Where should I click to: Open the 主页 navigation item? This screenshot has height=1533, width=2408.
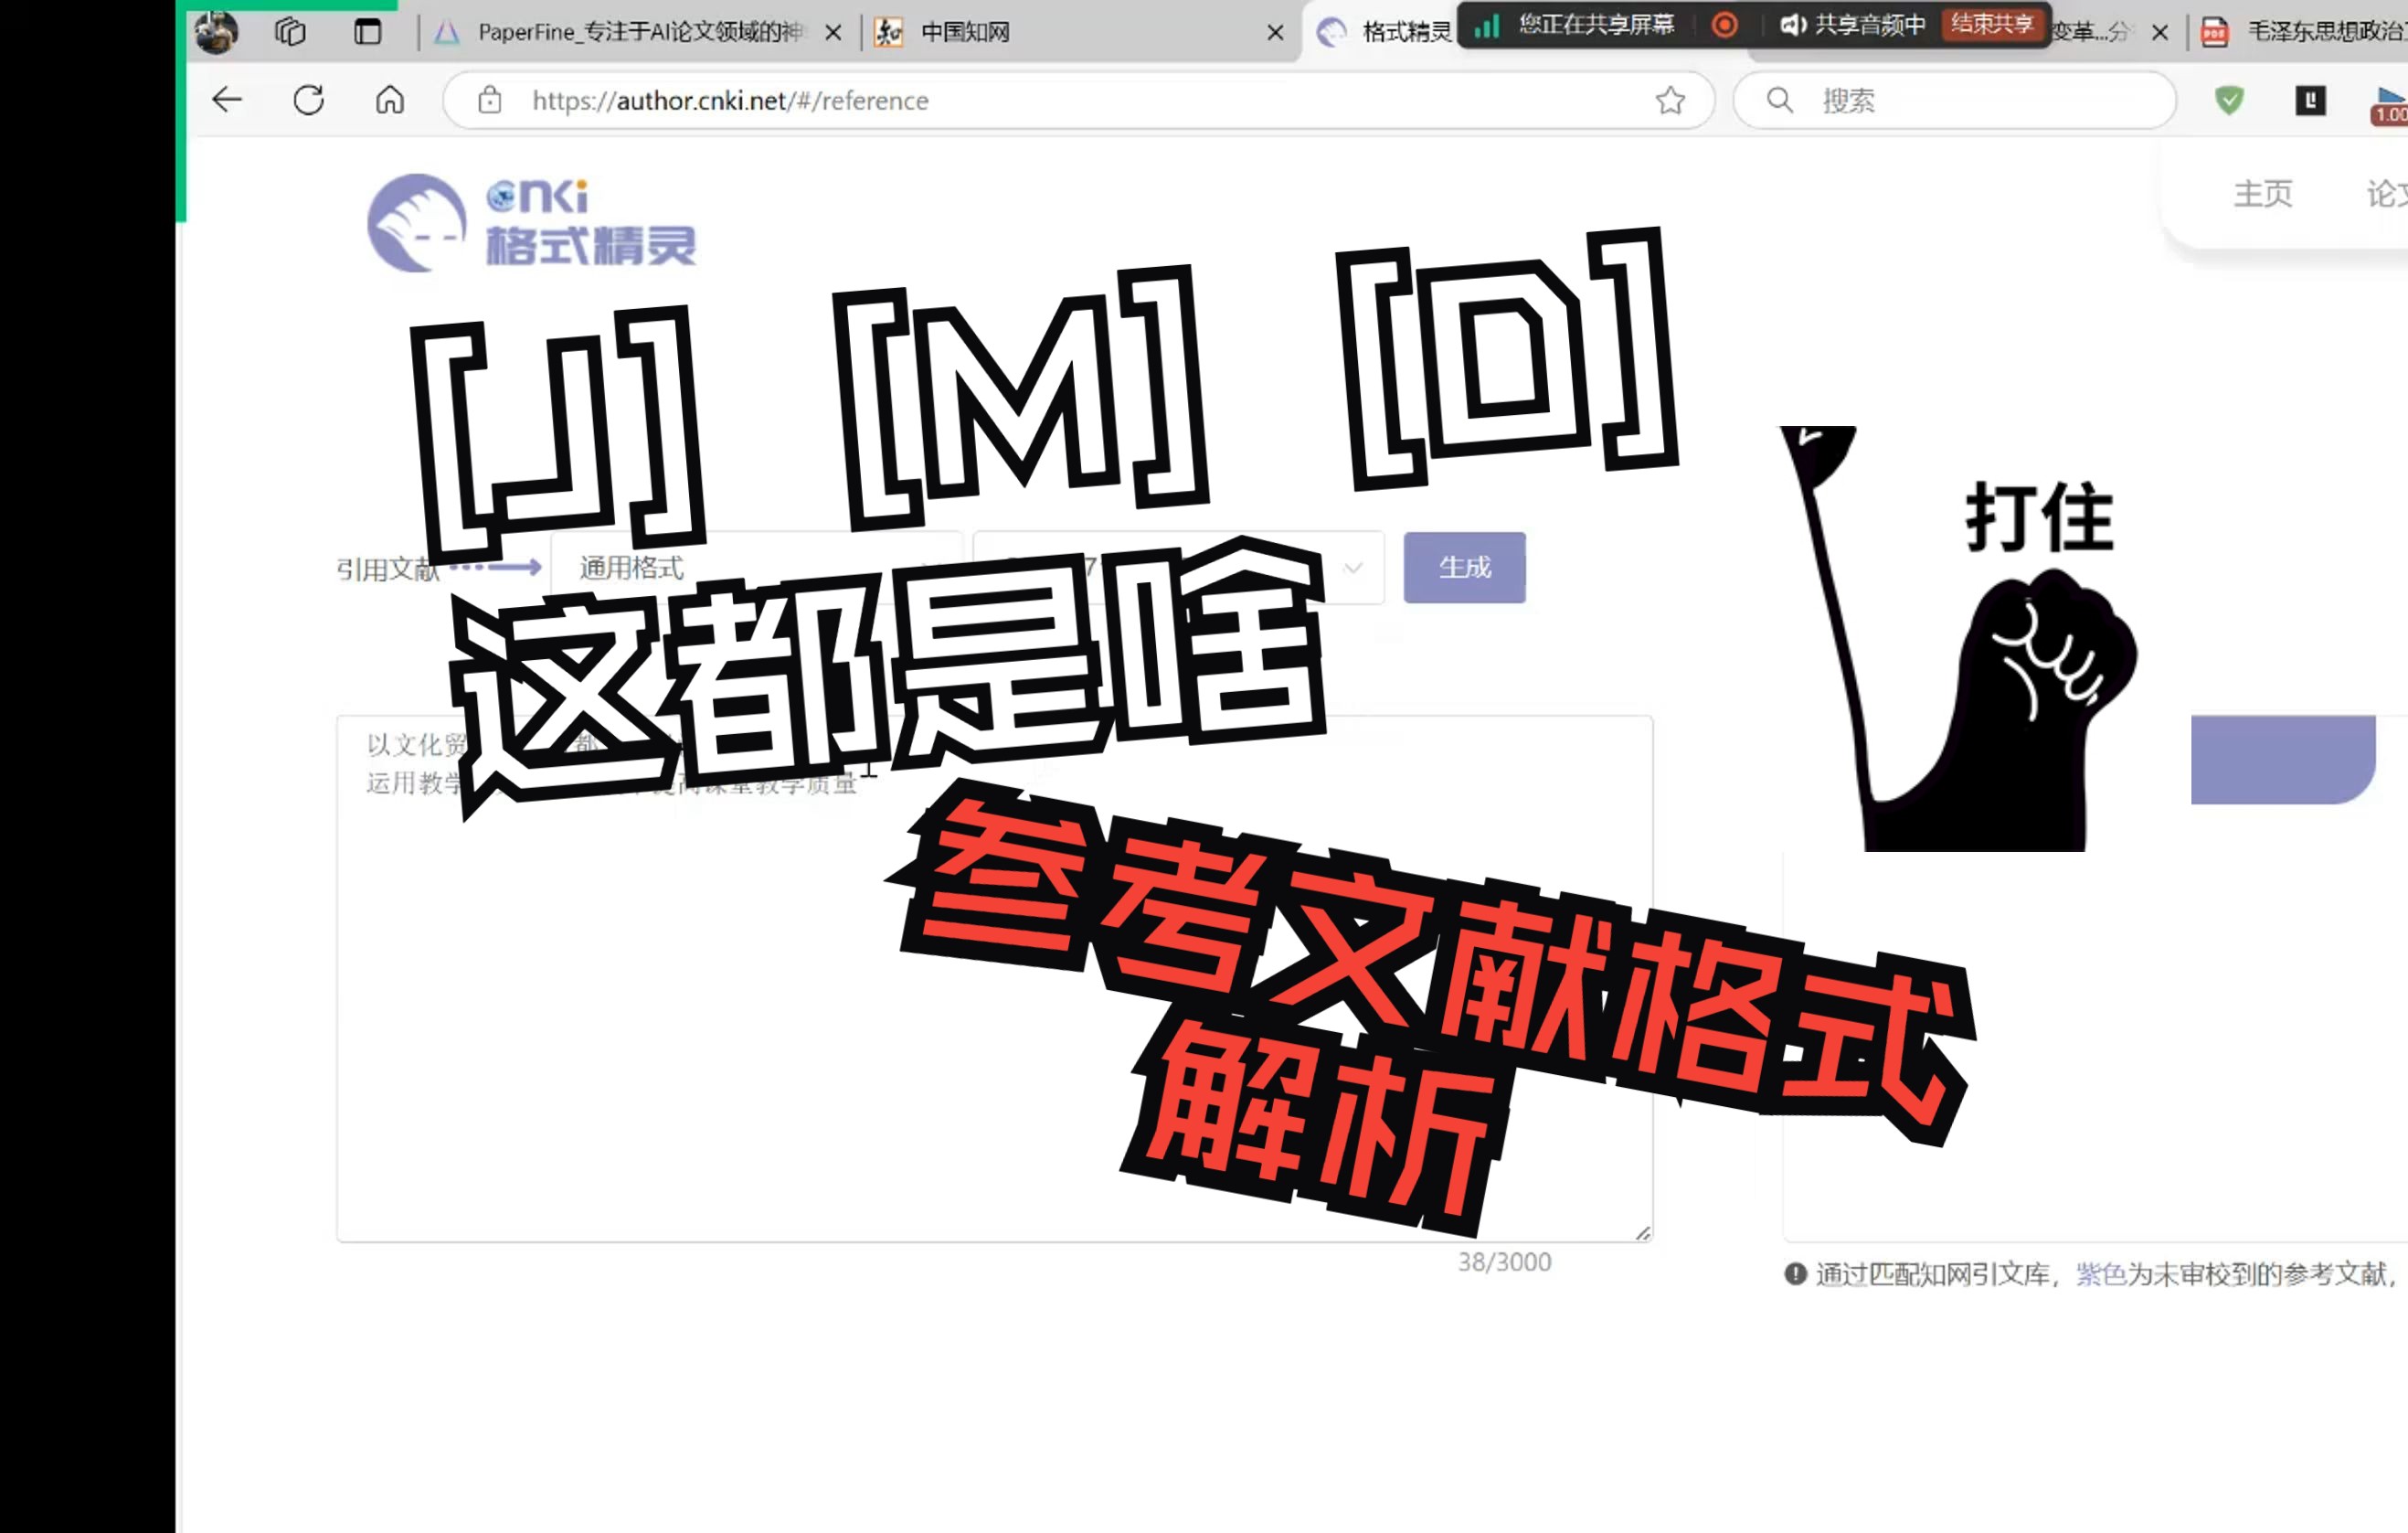coord(2262,193)
